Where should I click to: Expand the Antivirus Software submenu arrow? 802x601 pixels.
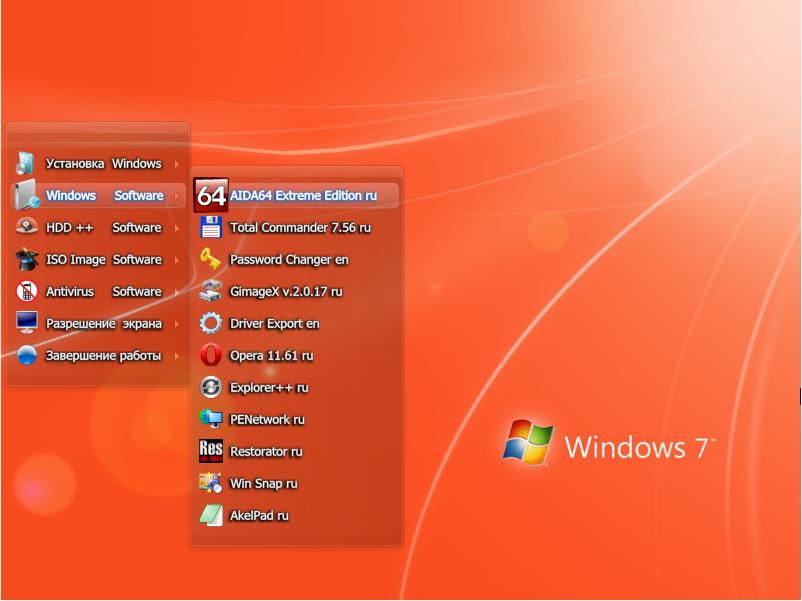click(x=177, y=292)
